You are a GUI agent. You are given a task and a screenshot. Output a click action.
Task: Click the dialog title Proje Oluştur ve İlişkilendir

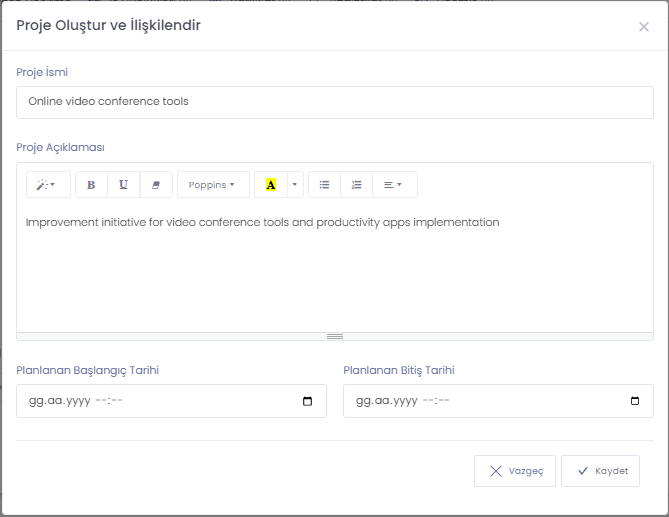click(108, 25)
